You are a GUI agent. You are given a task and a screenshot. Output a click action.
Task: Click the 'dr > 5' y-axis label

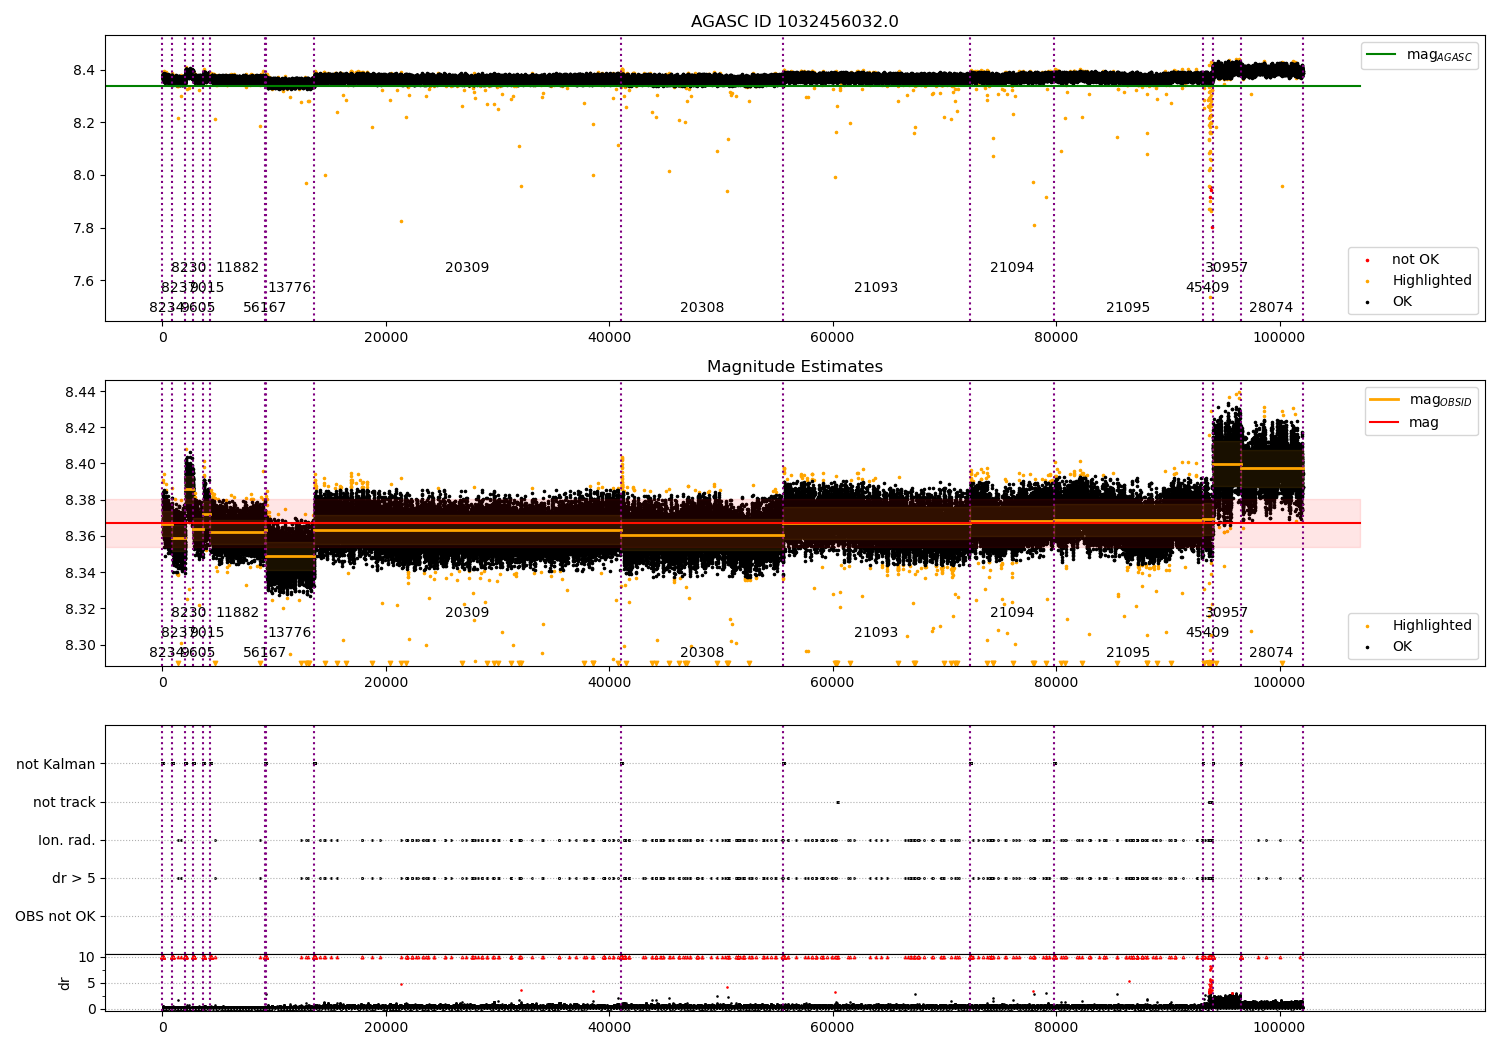tap(74, 878)
